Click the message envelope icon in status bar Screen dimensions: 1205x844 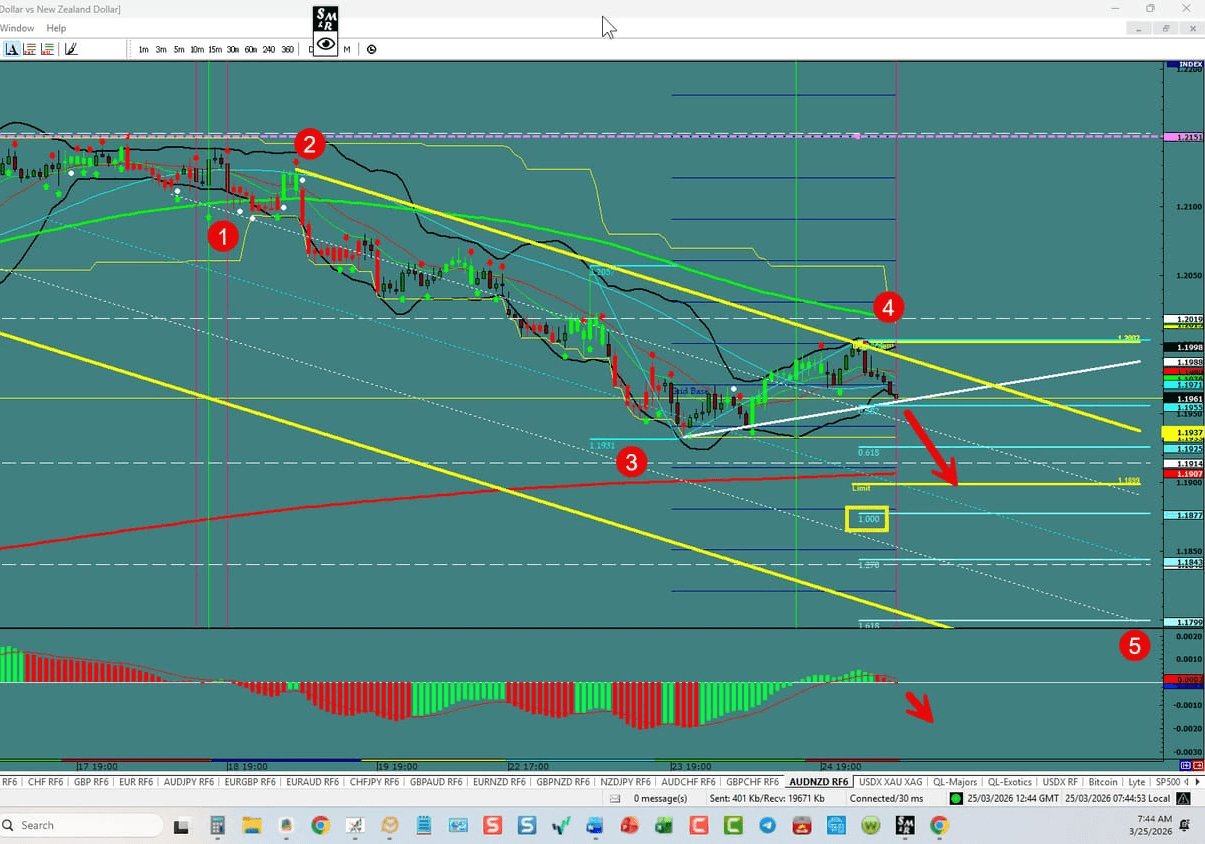coord(615,798)
